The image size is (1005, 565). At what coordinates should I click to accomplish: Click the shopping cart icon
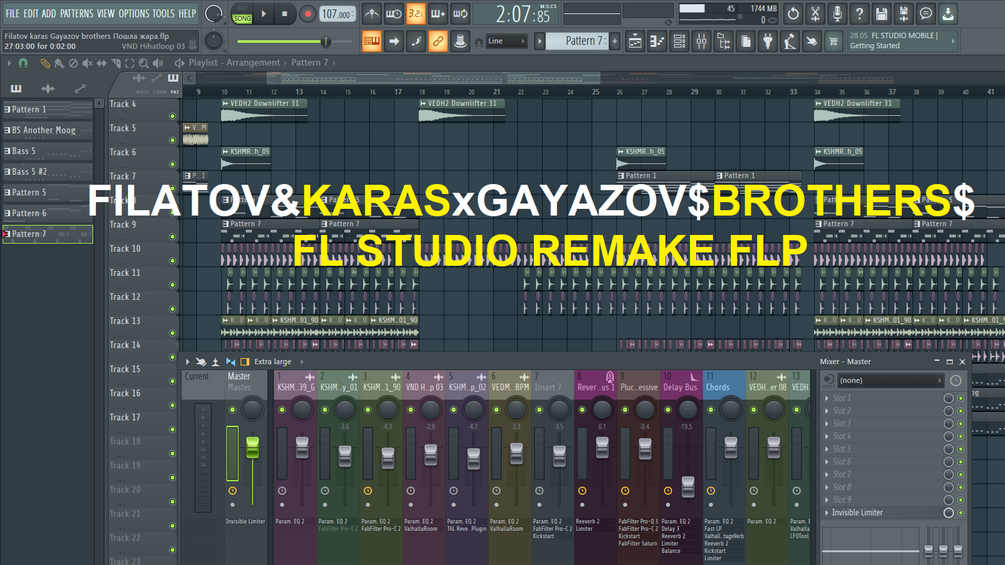(x=833, y=42)
